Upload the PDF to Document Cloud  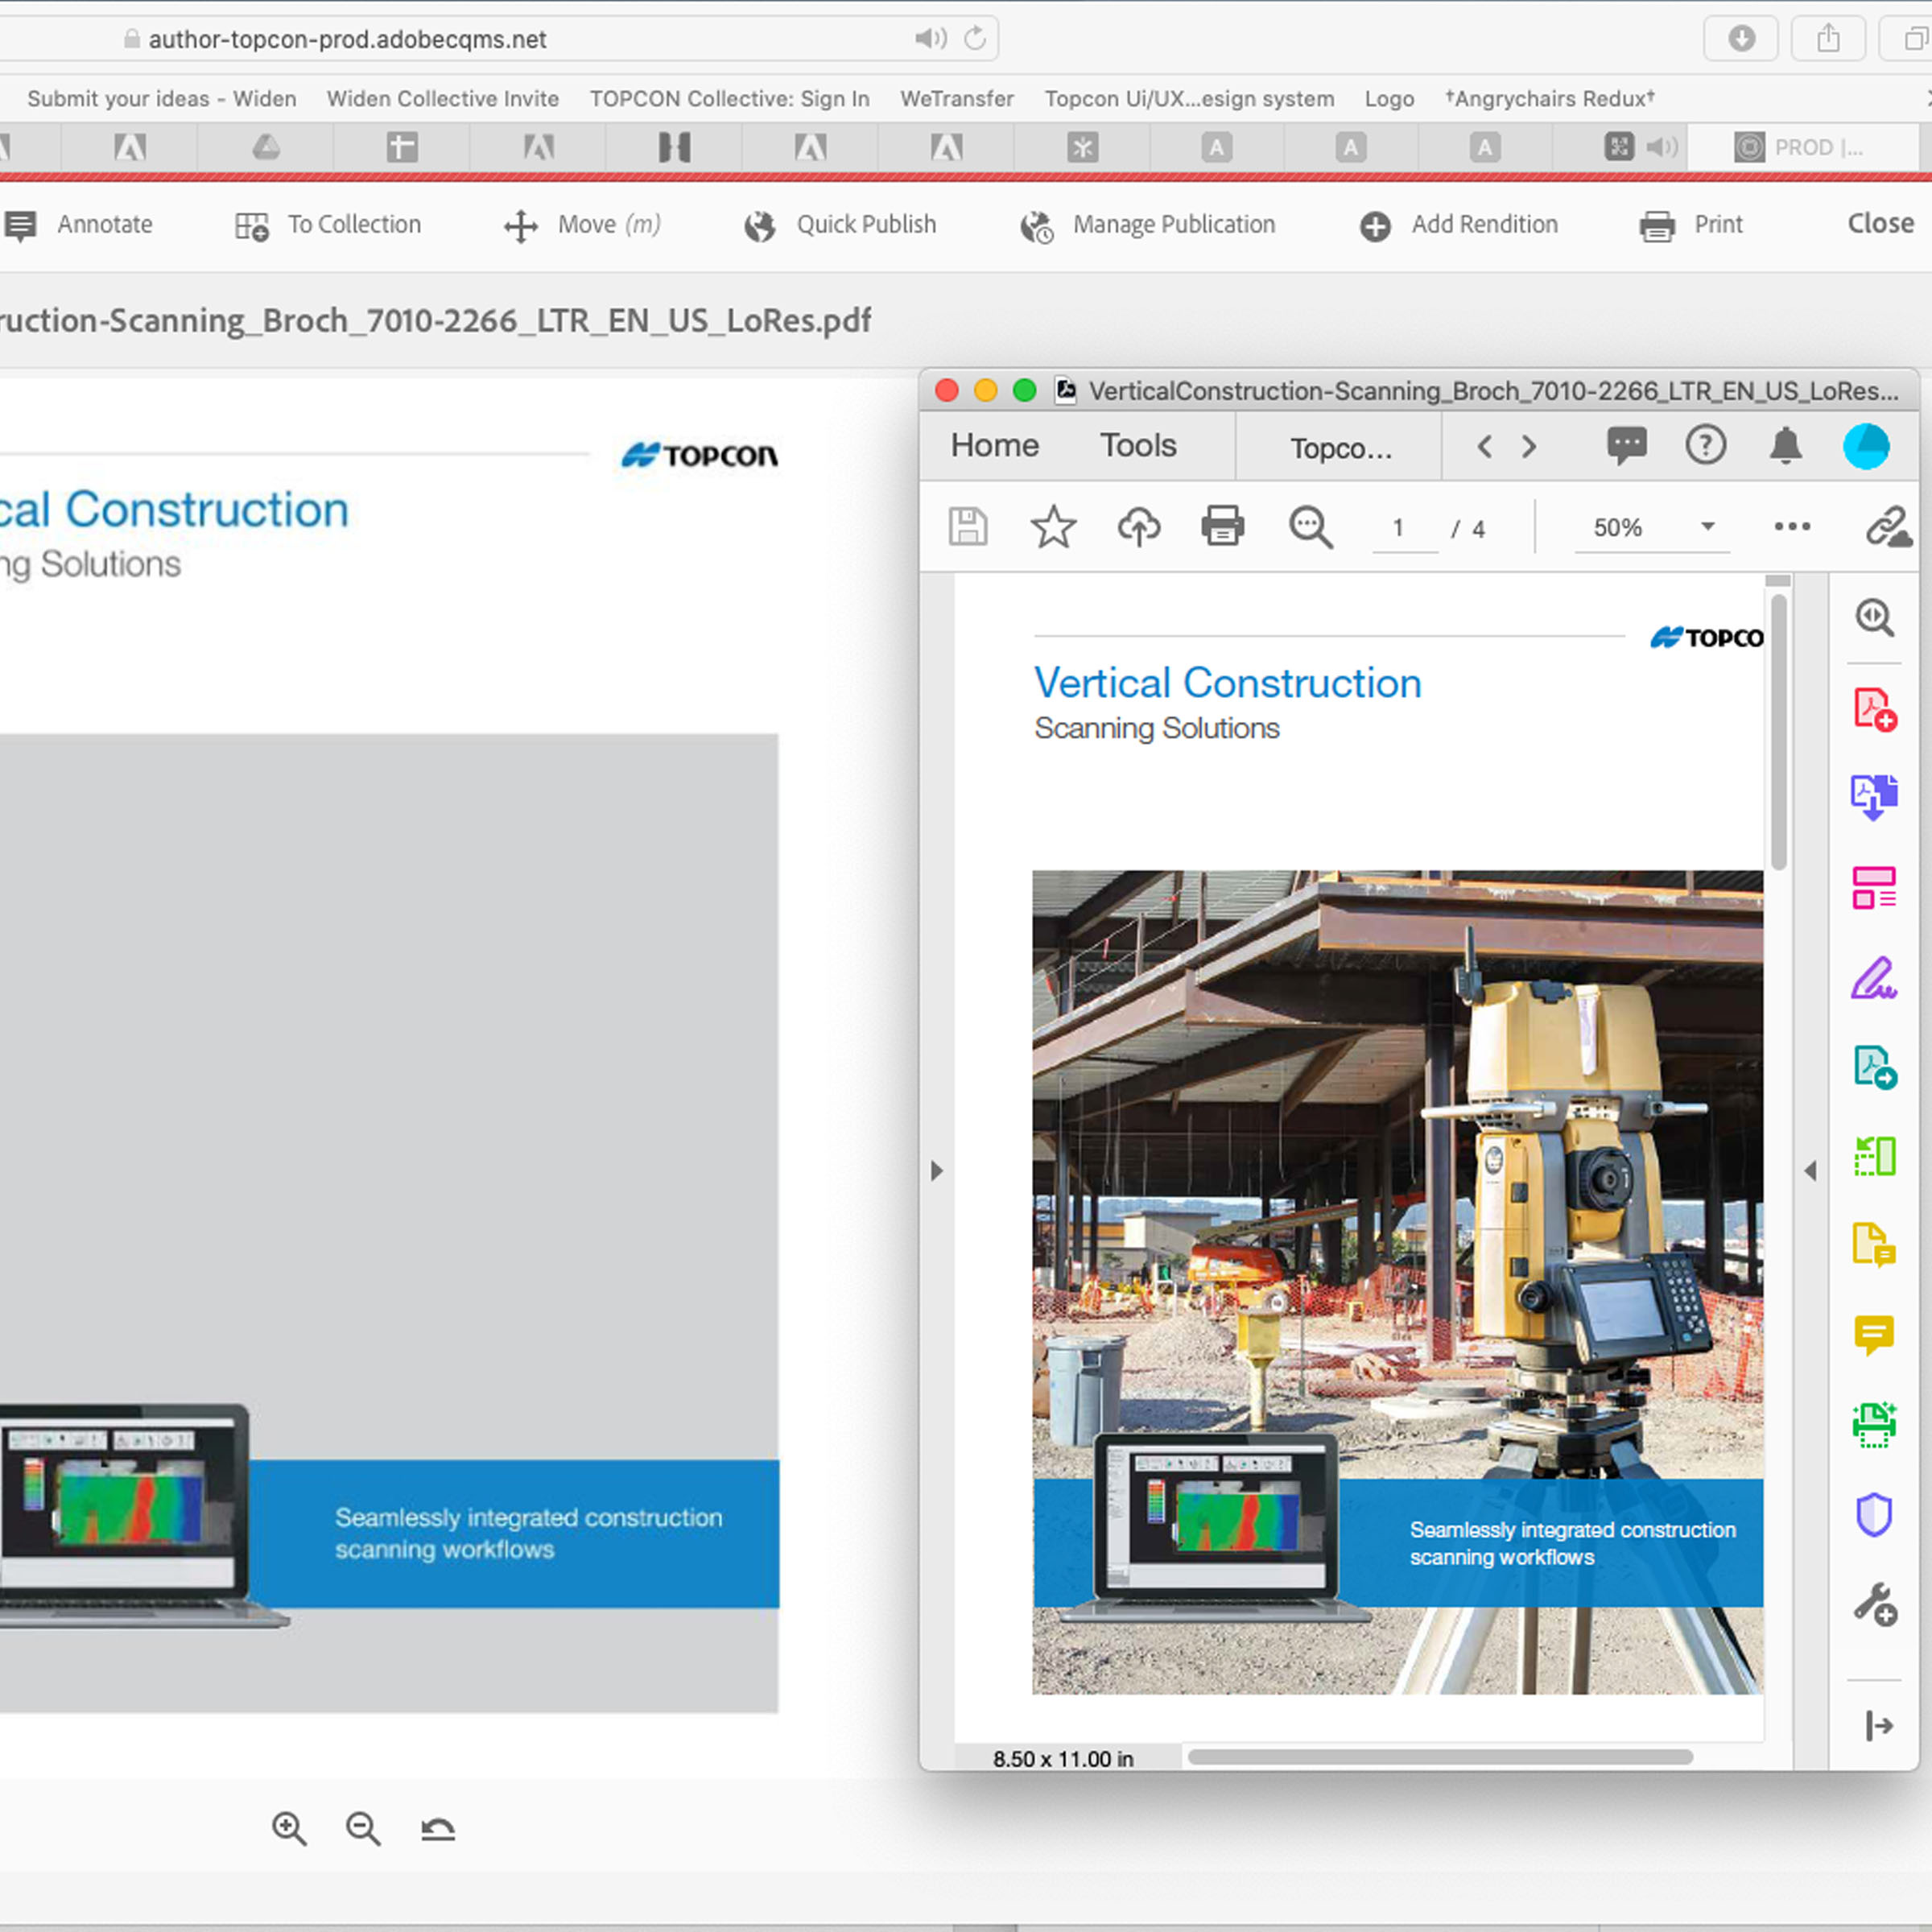click(x=1138, y=526)
